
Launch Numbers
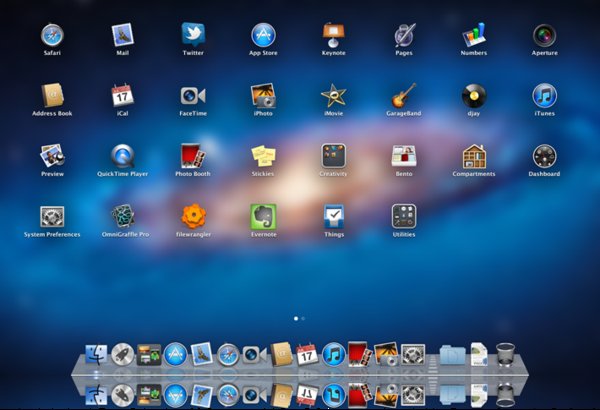tap(474, 35)
